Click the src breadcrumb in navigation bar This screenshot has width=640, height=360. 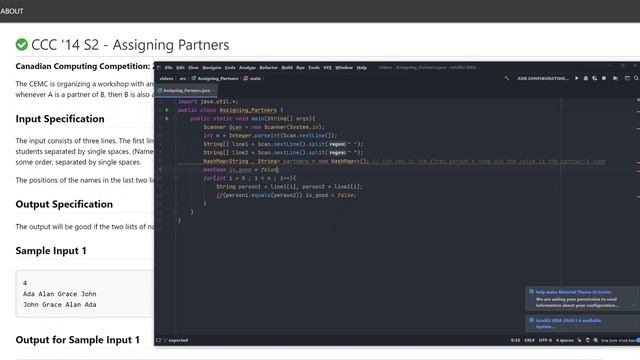[182, 78]
